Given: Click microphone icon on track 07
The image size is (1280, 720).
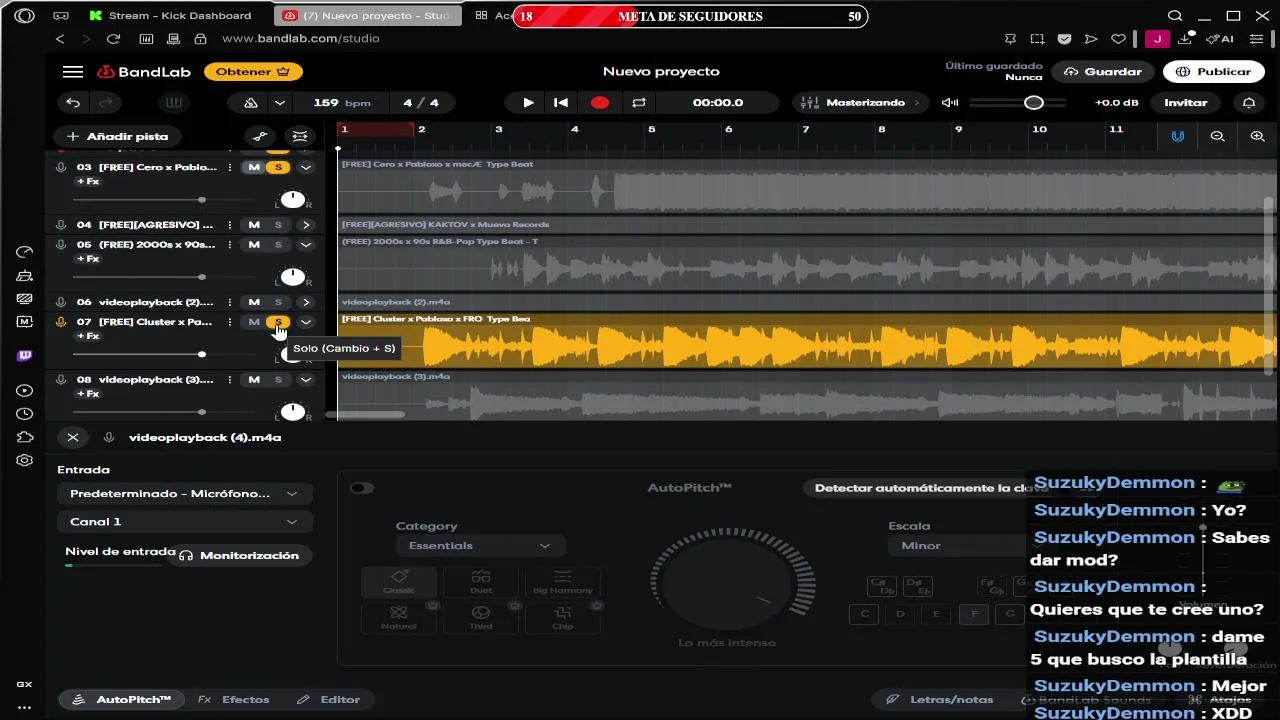Looking at the screenshot, I should coord(61,322).
